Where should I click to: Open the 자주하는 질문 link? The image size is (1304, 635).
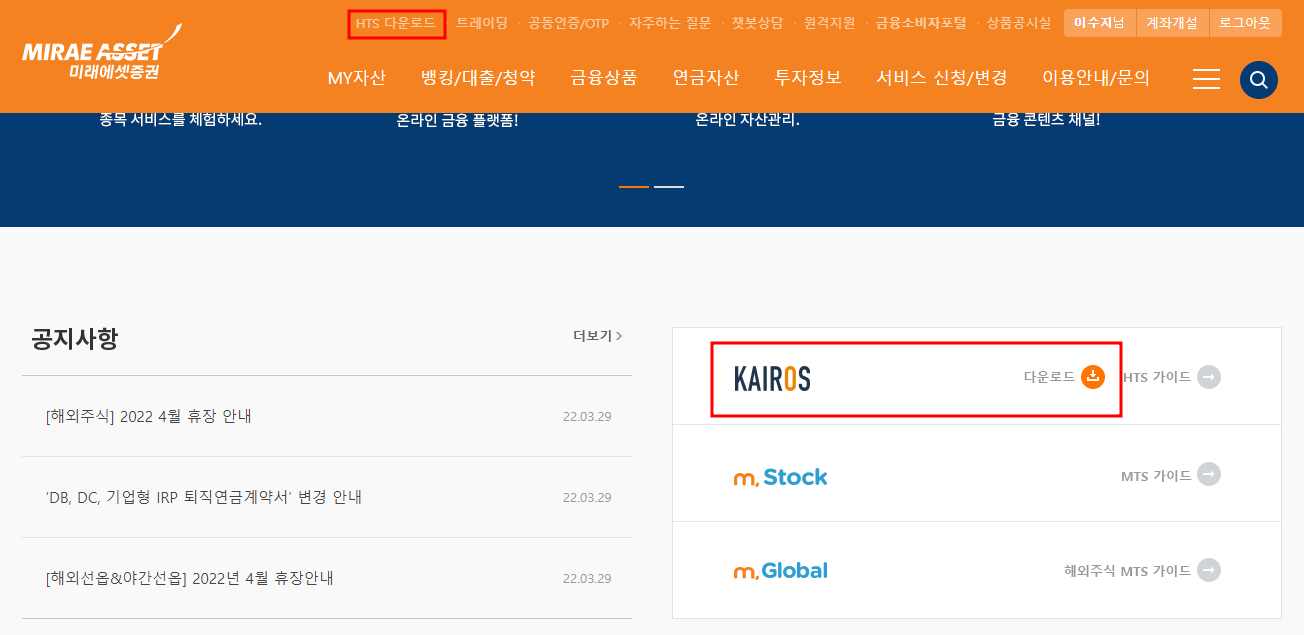pyautogui.click(x=670, y=23)
